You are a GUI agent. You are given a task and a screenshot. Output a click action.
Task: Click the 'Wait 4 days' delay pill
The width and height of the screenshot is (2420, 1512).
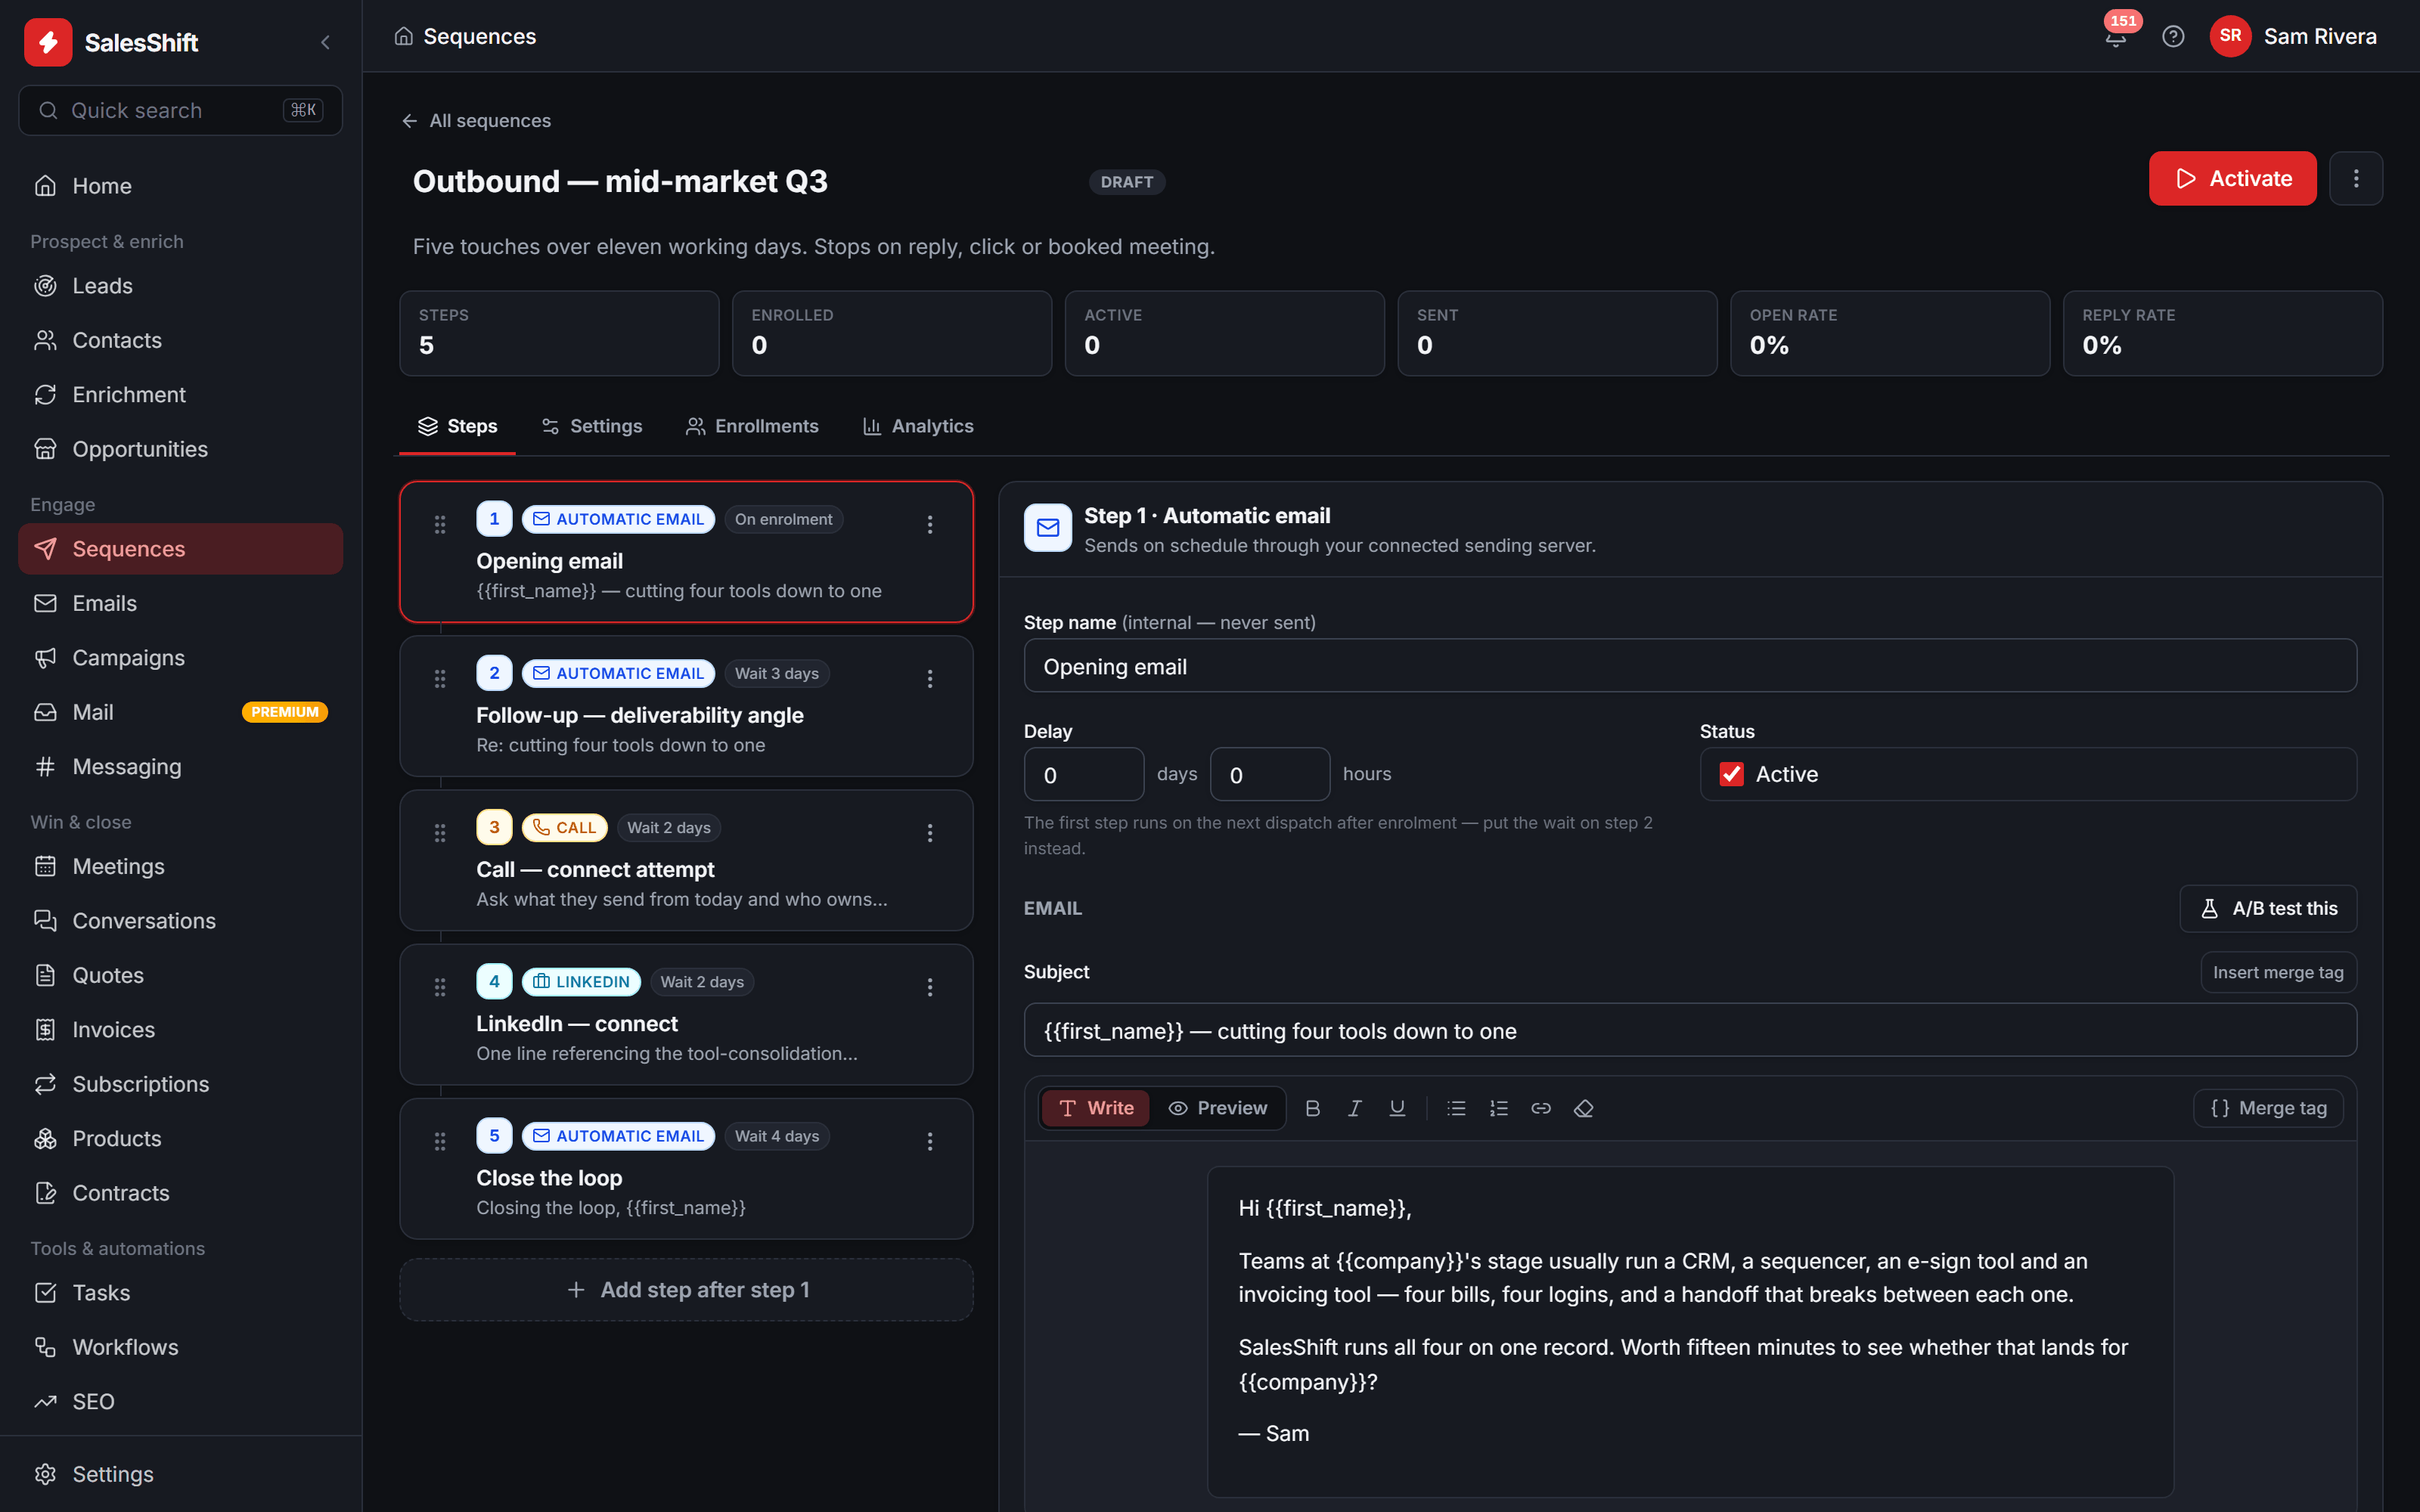[777, 1136]
